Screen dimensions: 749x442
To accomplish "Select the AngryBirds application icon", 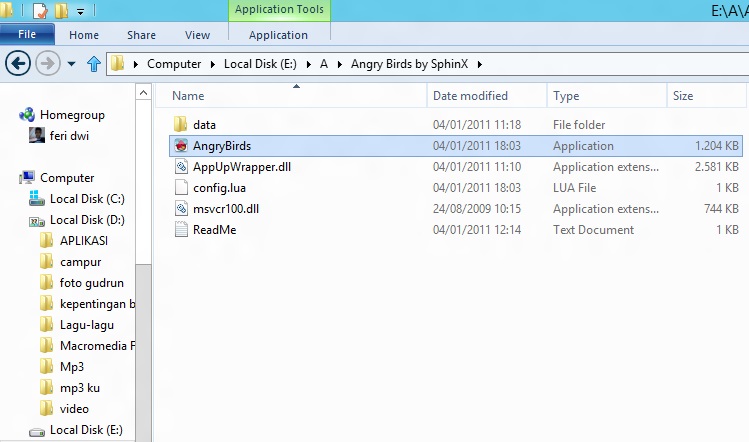I will click(181, 146).
